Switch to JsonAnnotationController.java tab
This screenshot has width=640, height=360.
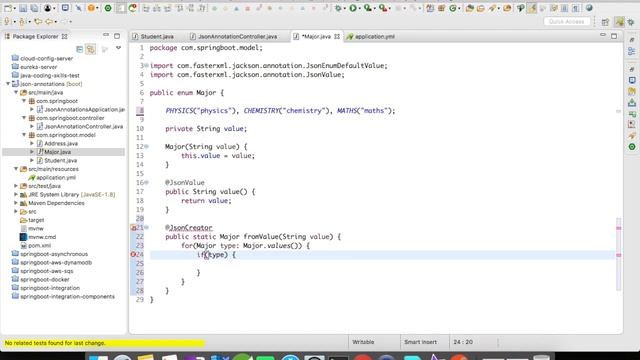(234, 36)
